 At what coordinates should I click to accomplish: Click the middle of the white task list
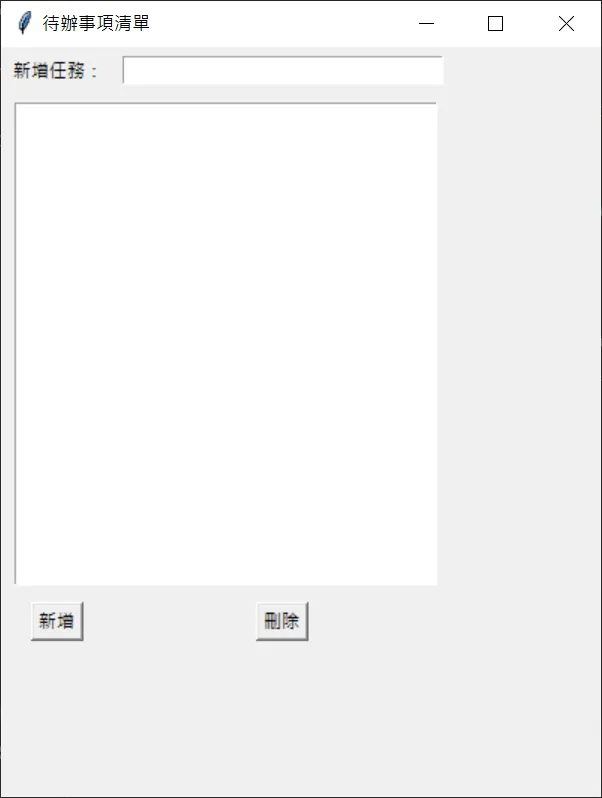226,344
